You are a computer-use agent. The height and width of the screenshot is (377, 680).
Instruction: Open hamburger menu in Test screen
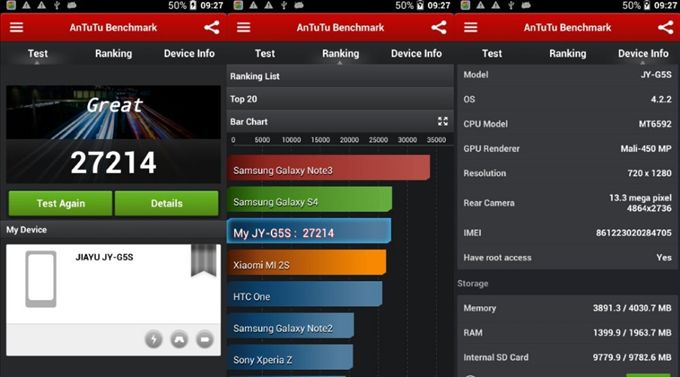16,27
